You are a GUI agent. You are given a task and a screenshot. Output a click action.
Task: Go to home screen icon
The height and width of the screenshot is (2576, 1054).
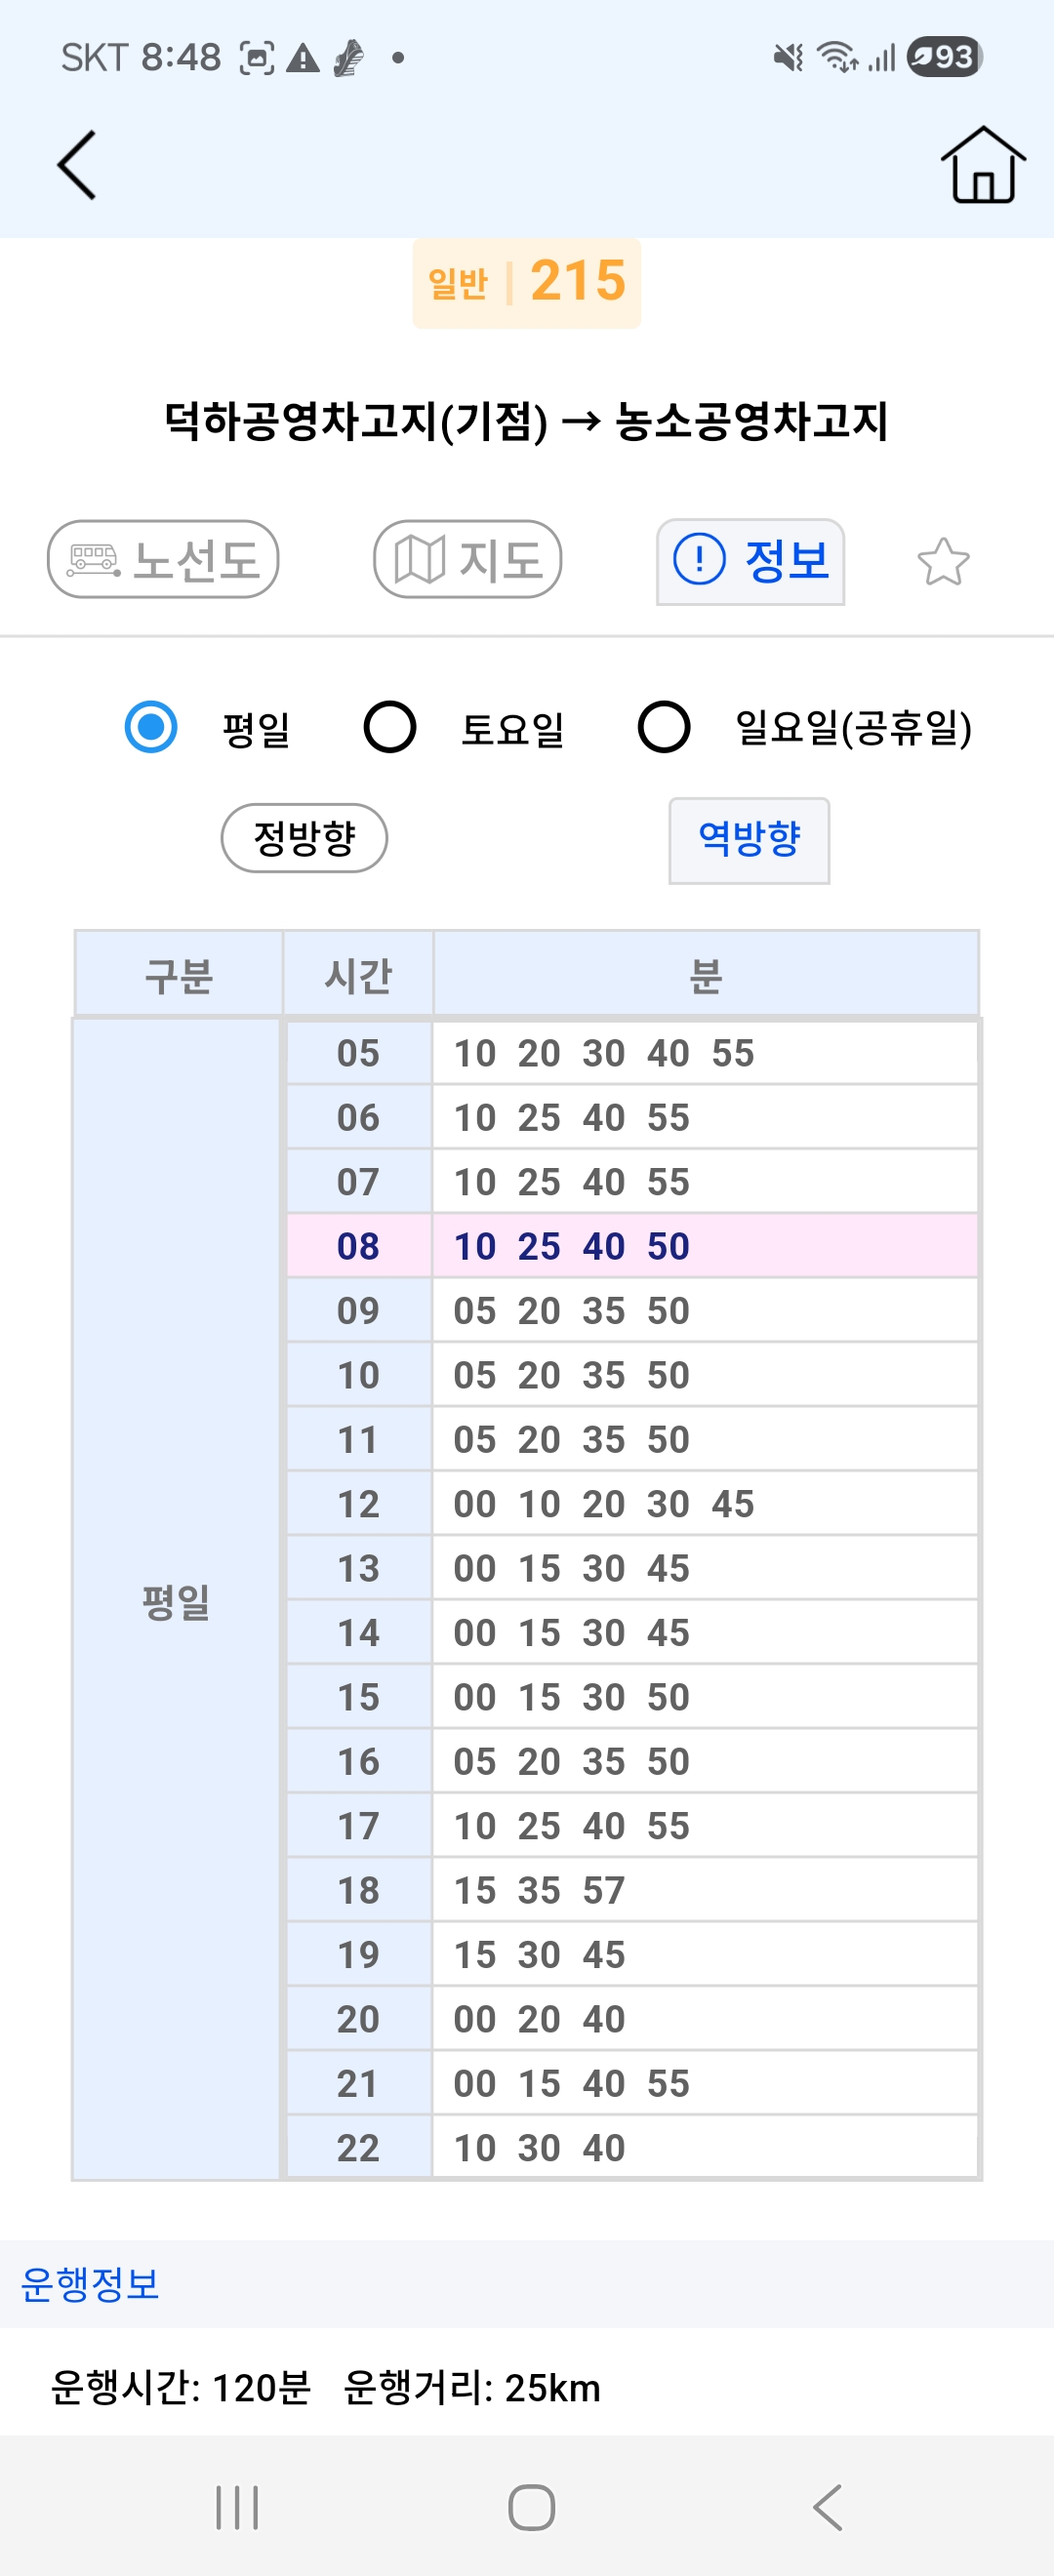coord(982,165)
